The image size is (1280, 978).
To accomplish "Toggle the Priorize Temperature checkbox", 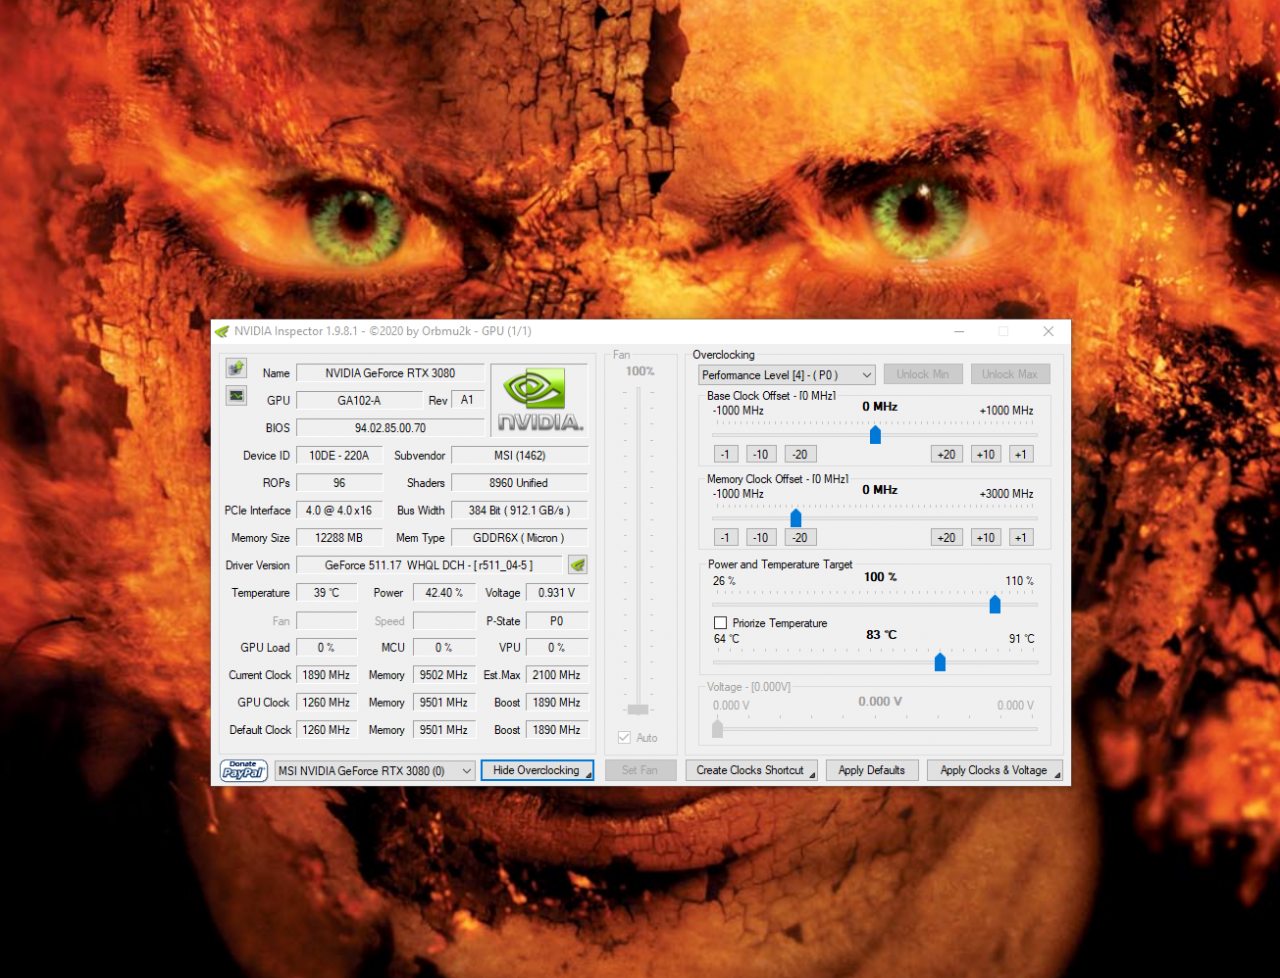I will pyautogui.click(x=720, y=623).
